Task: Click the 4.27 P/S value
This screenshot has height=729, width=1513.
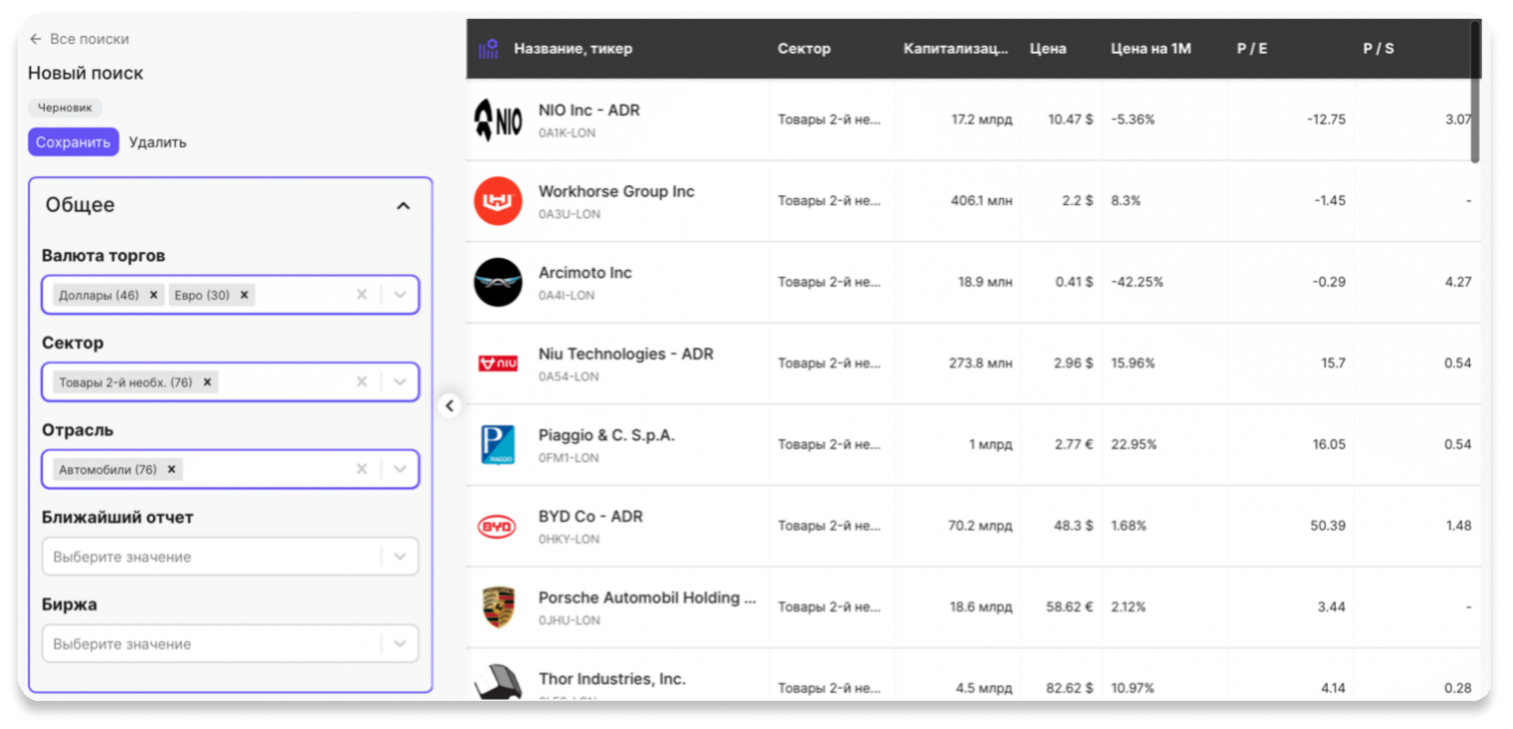Action: pyautogui.click(x=1458, y=282)
